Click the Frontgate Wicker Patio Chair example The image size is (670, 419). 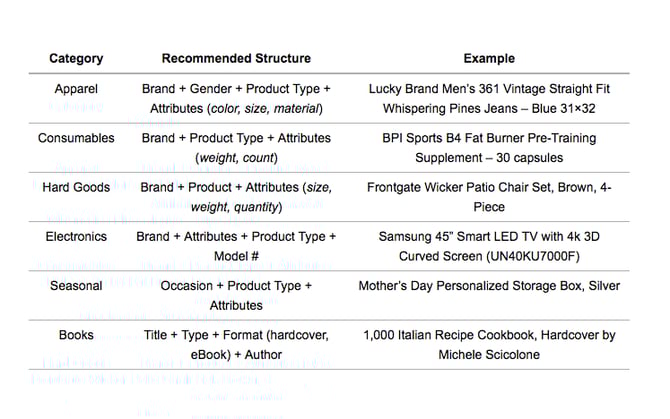point(489,197)
